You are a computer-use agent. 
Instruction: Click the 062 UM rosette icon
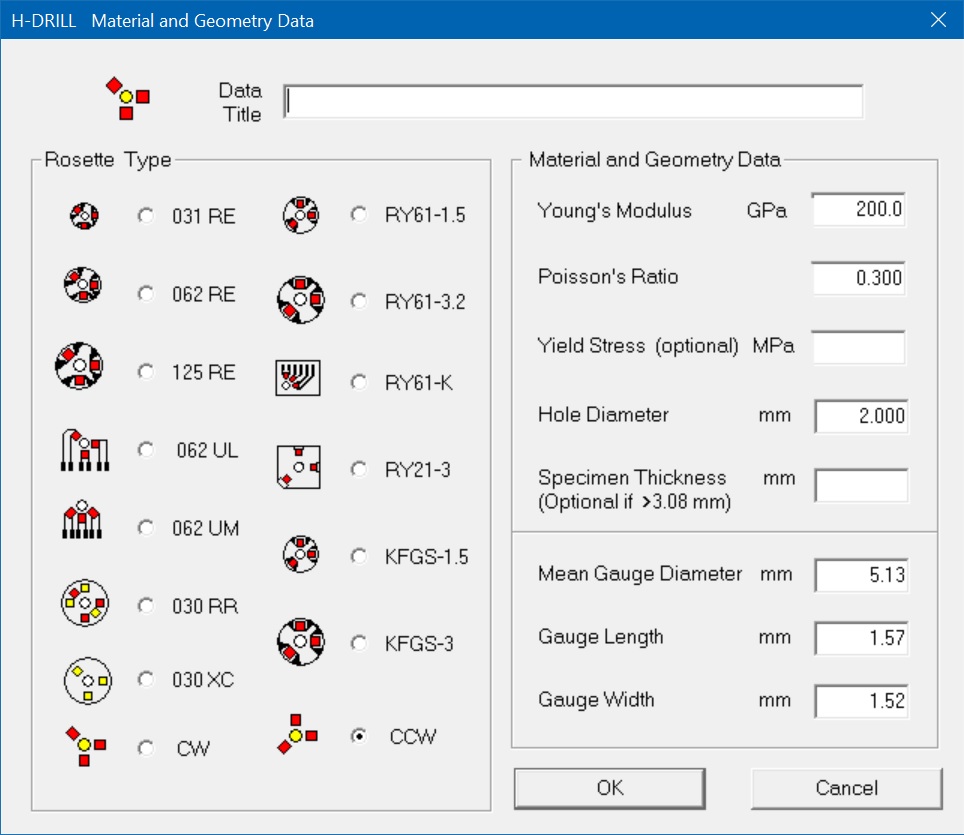click(82, 519)
